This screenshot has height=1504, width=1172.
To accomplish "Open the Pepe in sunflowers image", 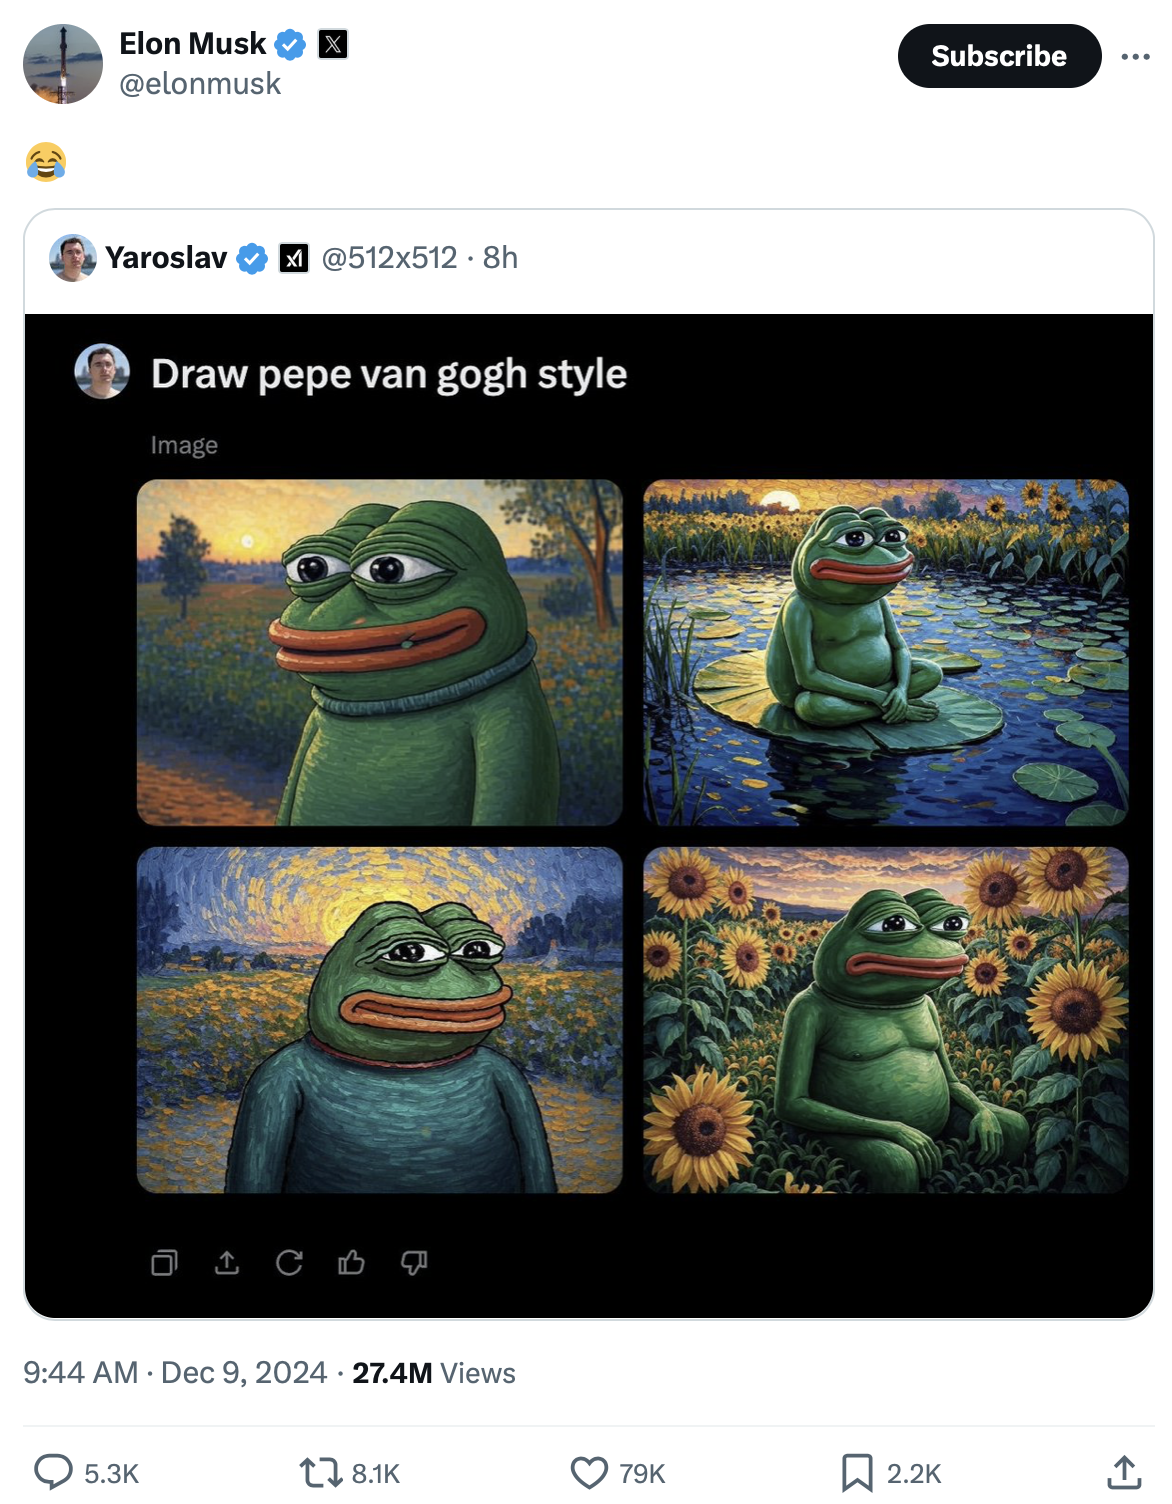I will click(885, 1019).
